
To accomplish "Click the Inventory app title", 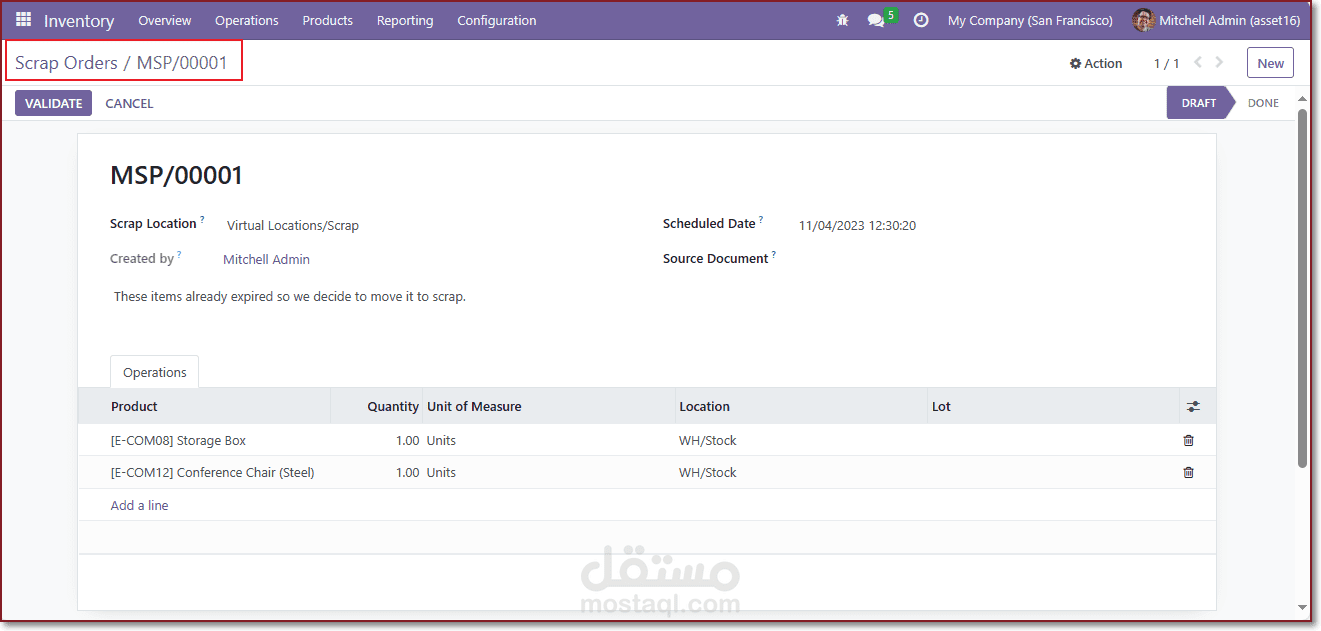I will point(79,21).
